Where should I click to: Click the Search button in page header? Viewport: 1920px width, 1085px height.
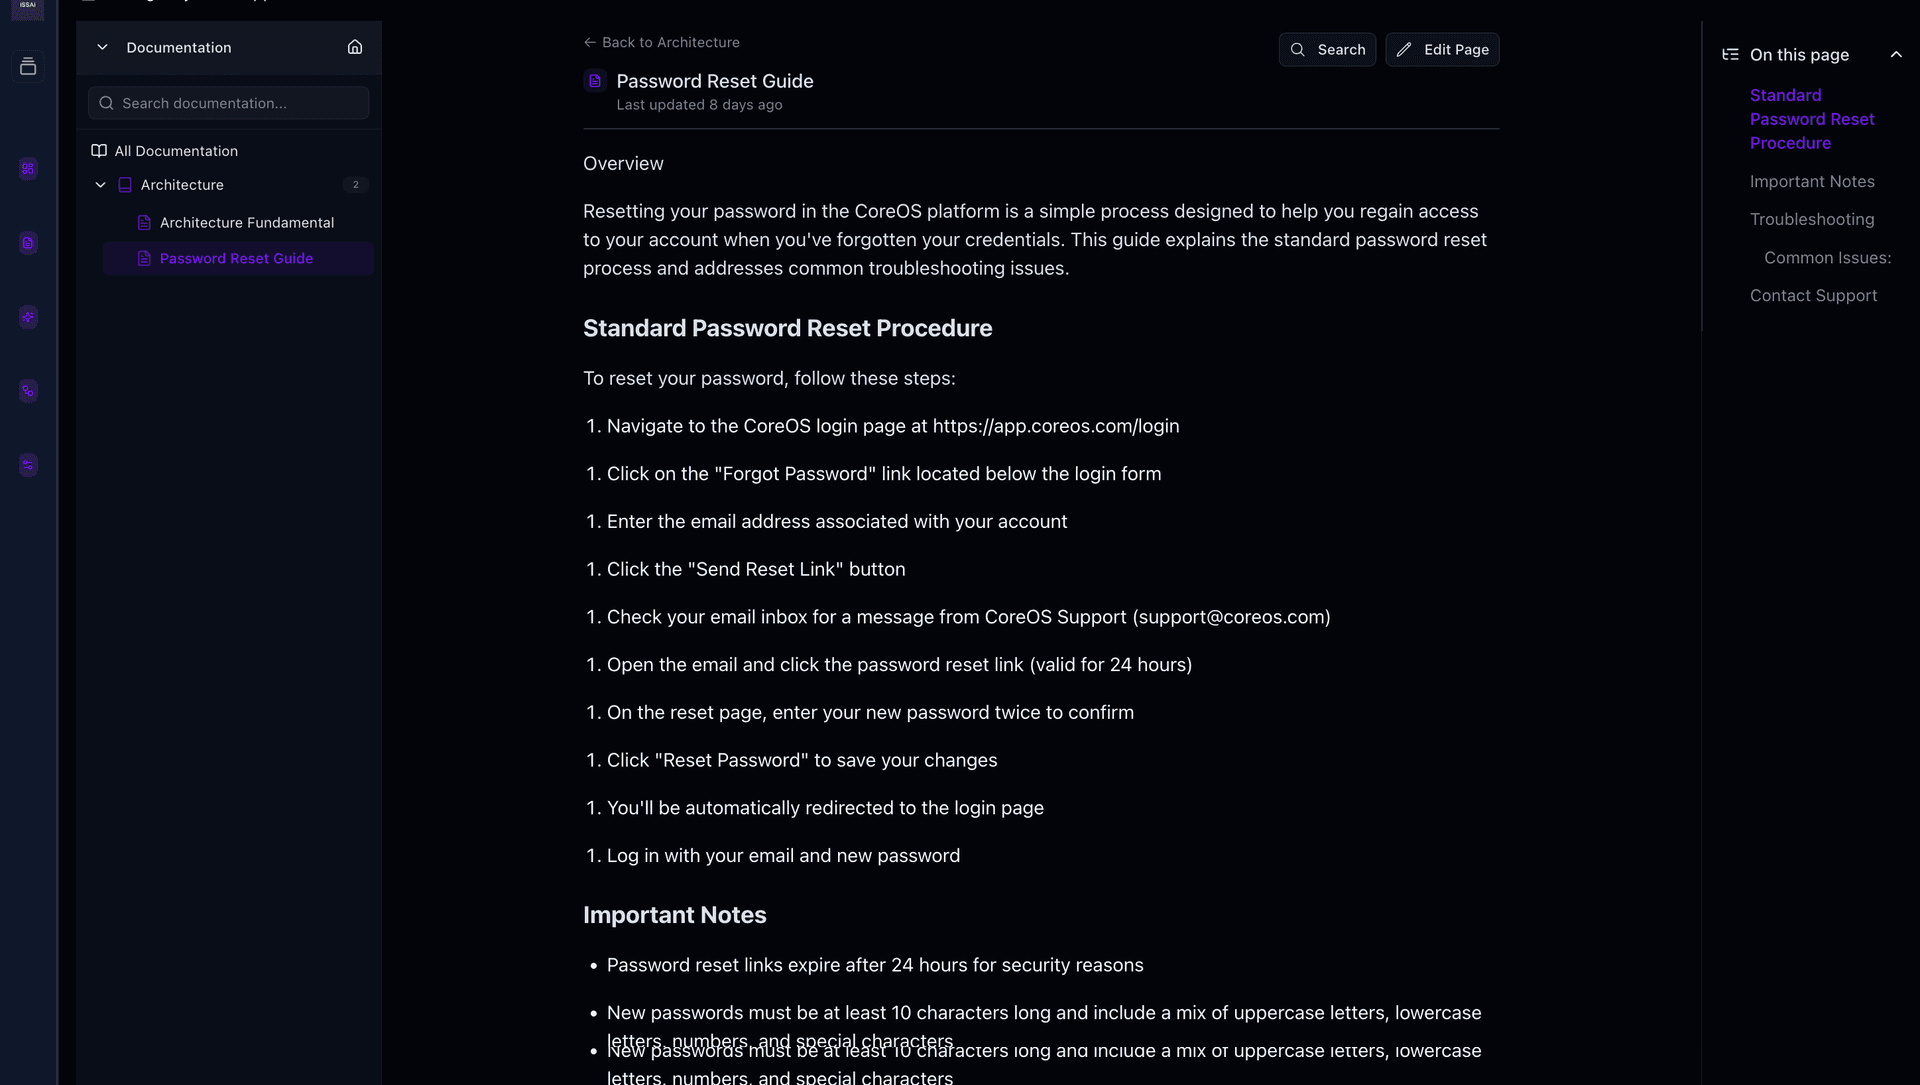point(1327,50)
